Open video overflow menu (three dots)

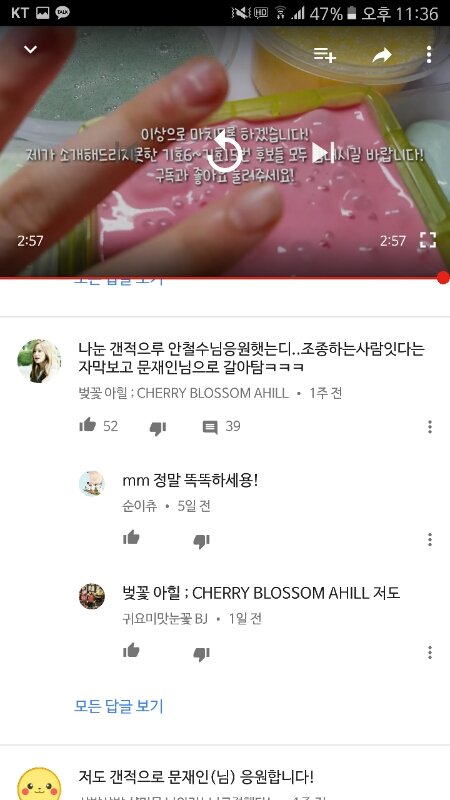429,54
